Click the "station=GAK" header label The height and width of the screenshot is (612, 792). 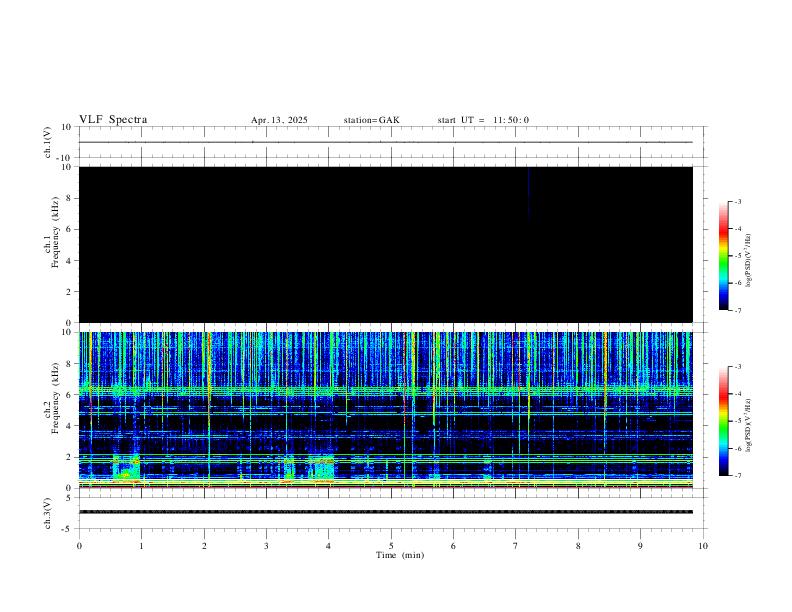[371, 120]
